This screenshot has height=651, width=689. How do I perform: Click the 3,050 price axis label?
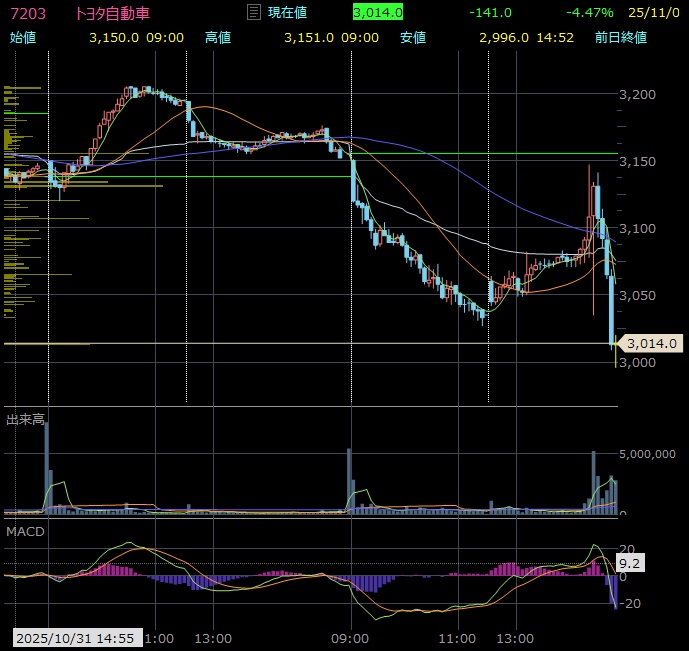[638, 295]
